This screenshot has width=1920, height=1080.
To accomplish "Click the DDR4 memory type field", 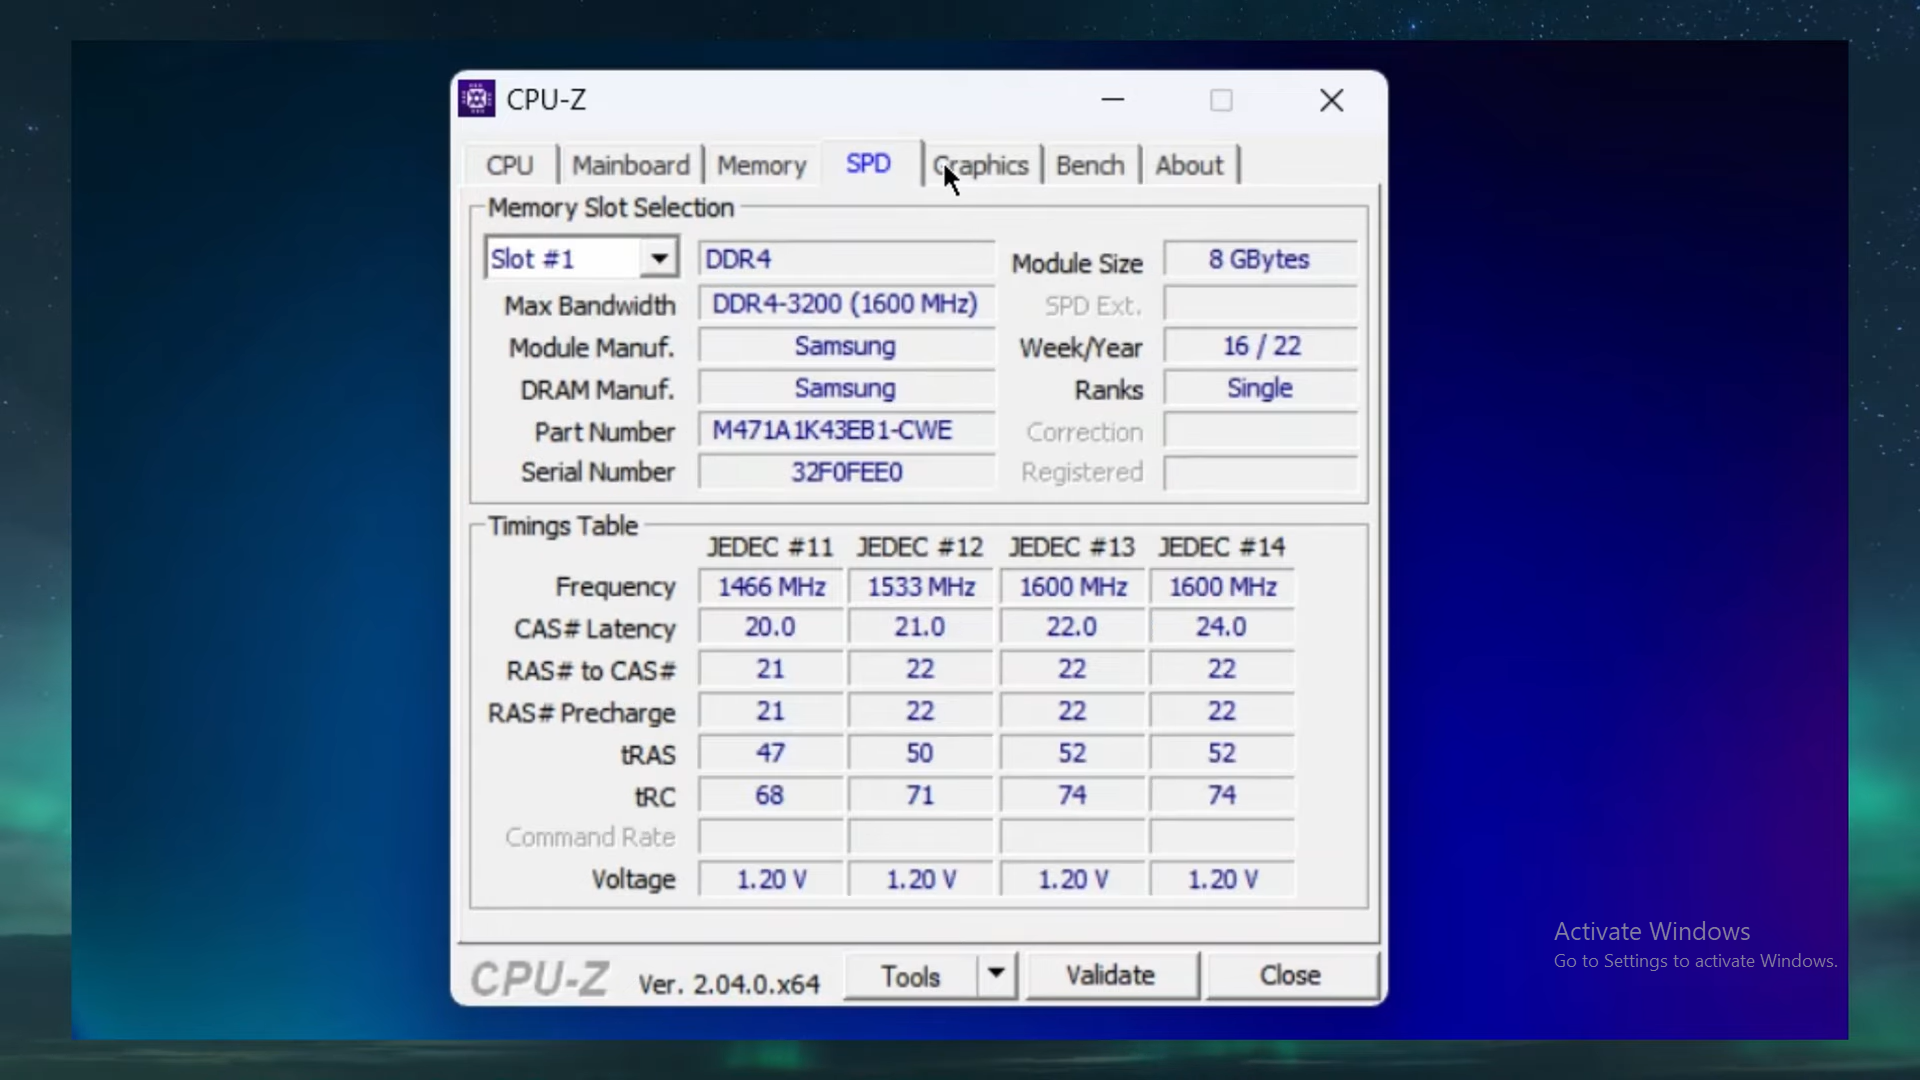I will point(846,259).
